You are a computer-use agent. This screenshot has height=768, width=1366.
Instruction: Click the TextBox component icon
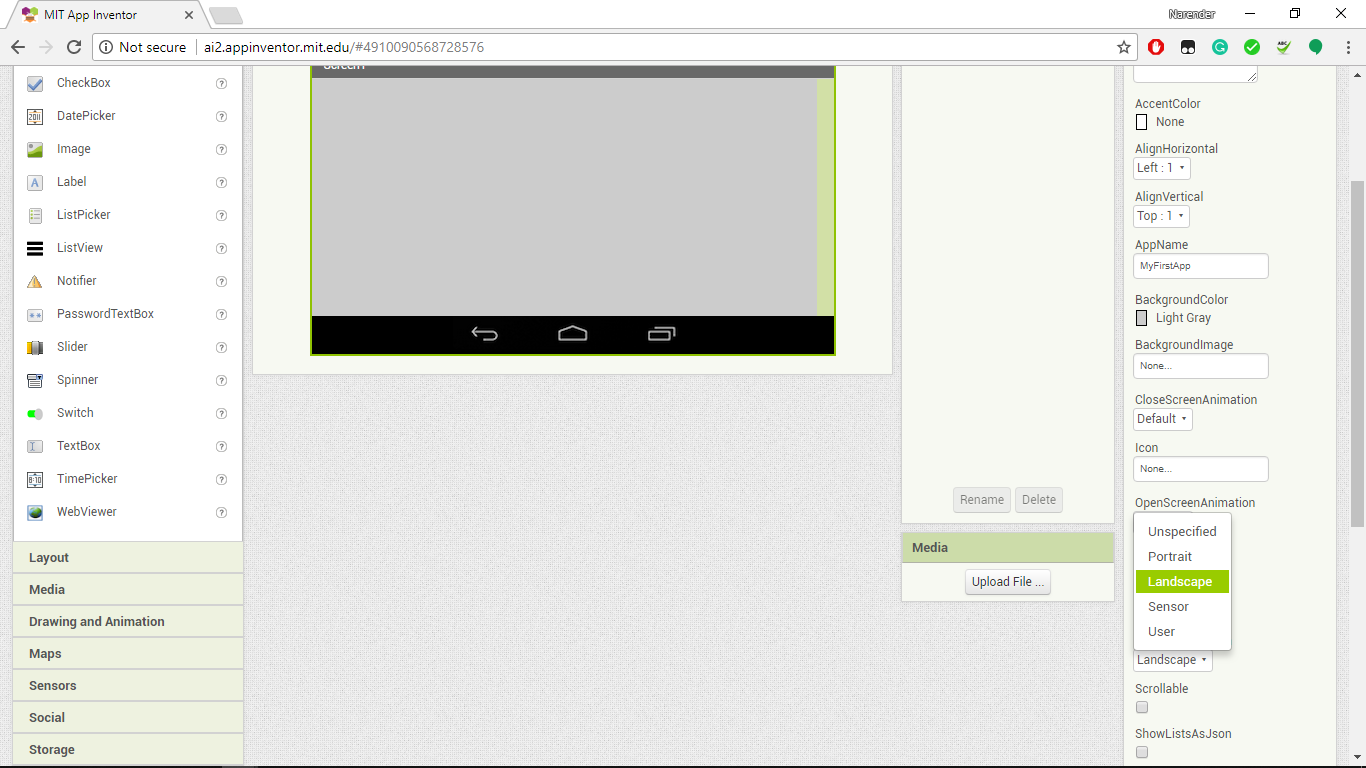(x=35, y=447)
